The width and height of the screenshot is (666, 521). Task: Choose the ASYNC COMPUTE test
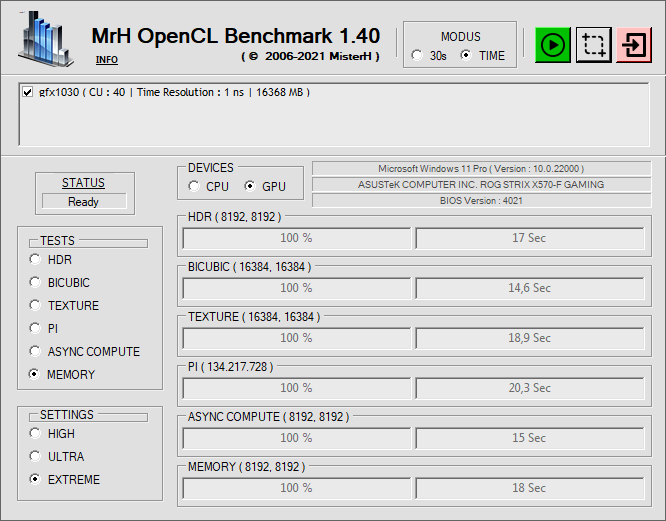(35, 351)
